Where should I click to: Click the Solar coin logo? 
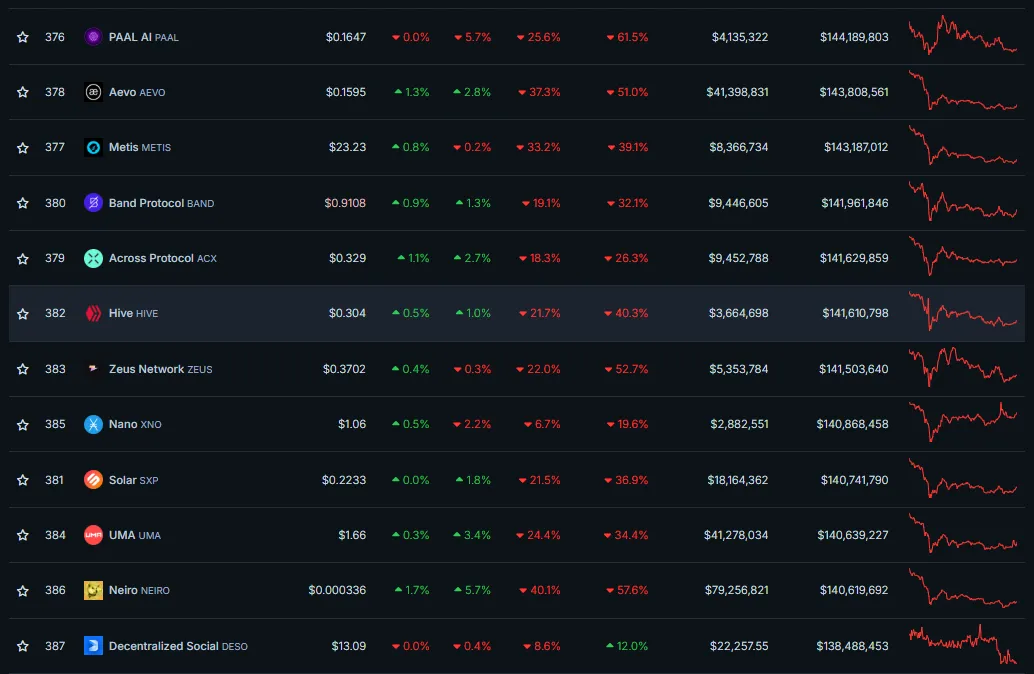click(93, 479)
